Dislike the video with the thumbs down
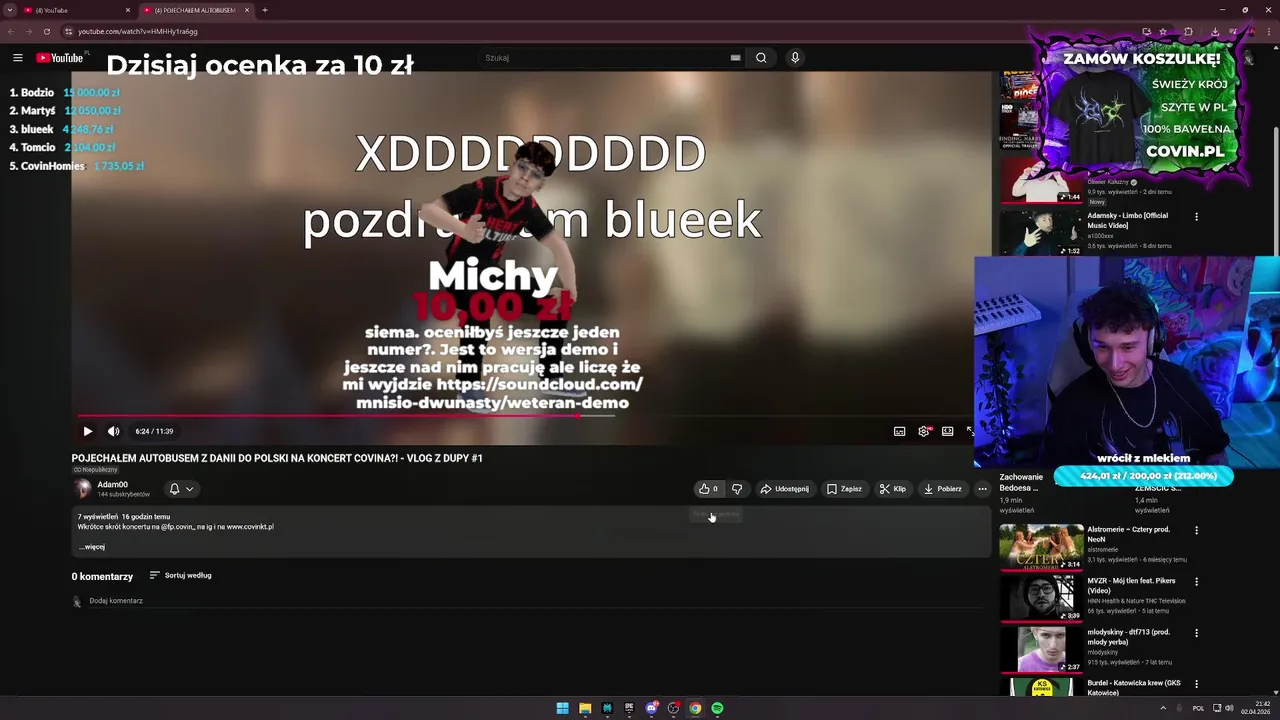The height and width of the screenshot is (720, 1280). pos(737,489)
